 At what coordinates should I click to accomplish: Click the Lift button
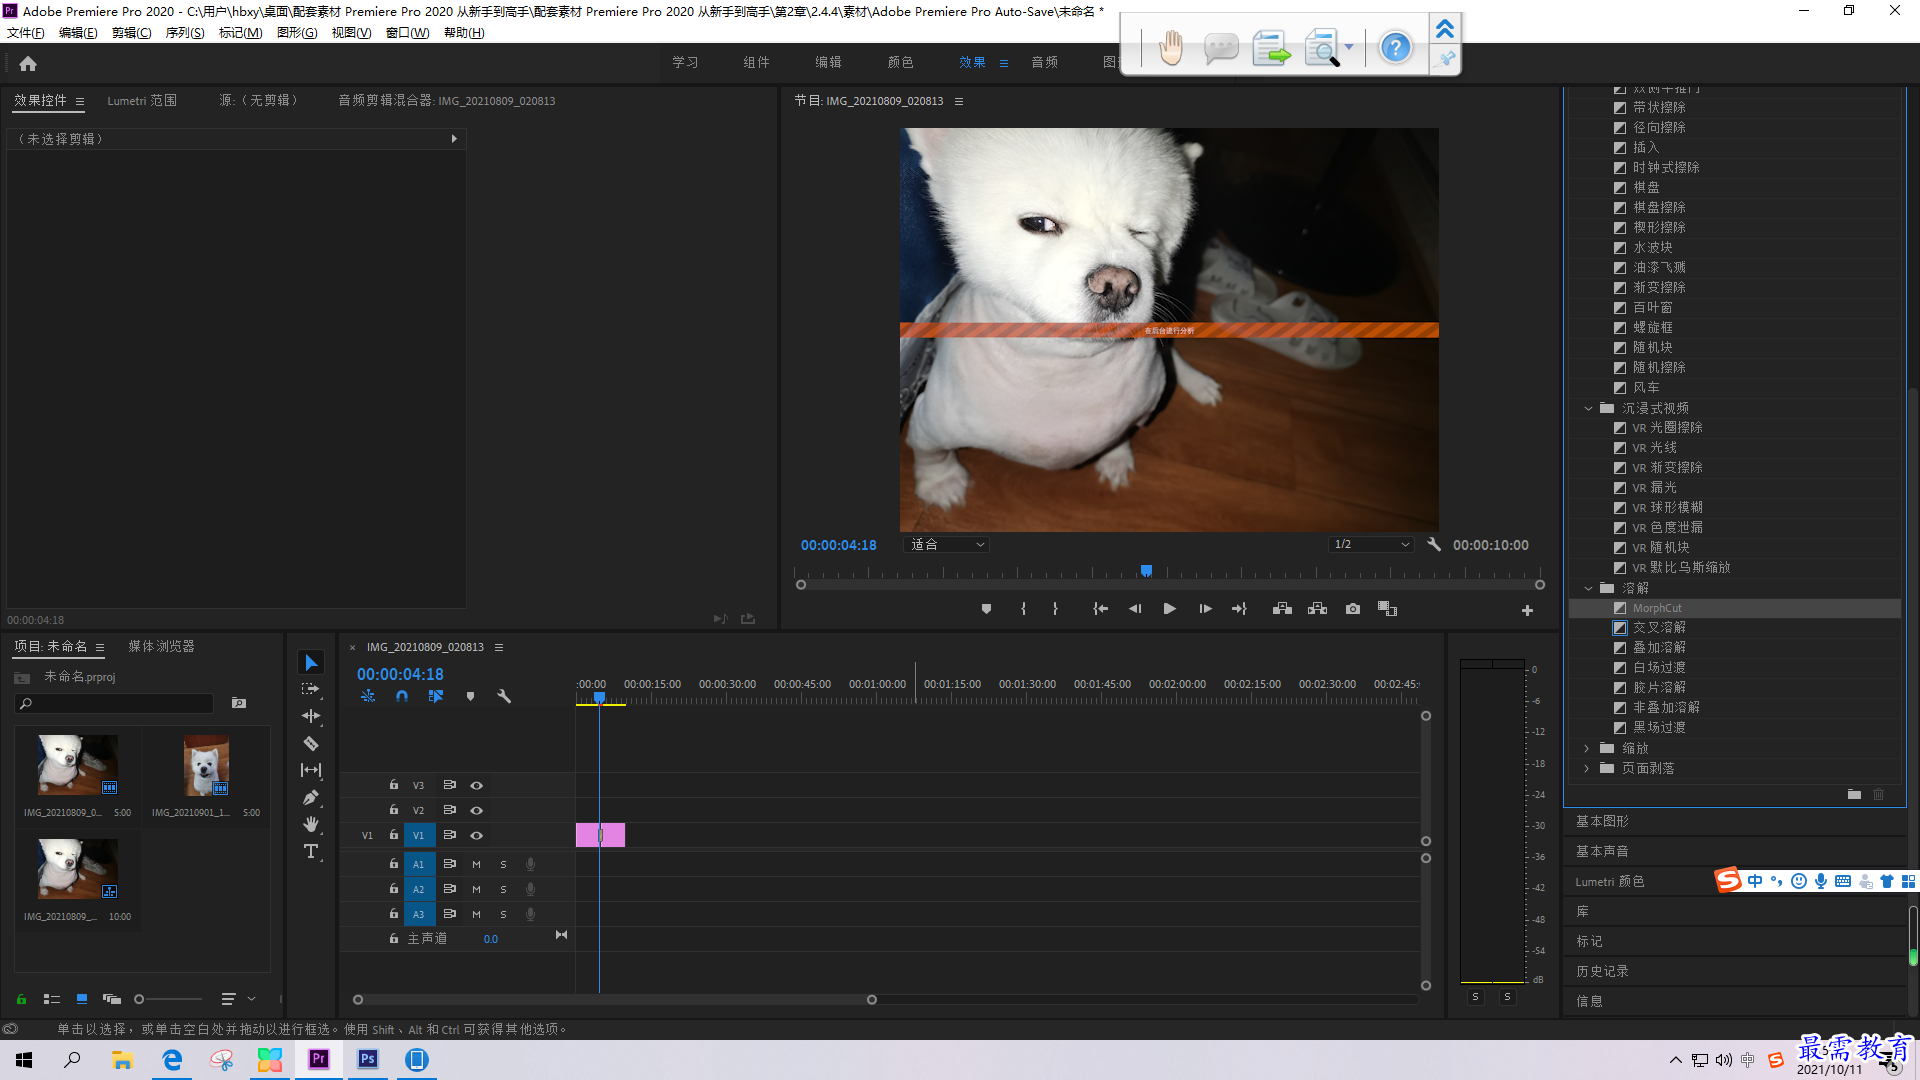pyautogui.click(x=1282, y=609)
